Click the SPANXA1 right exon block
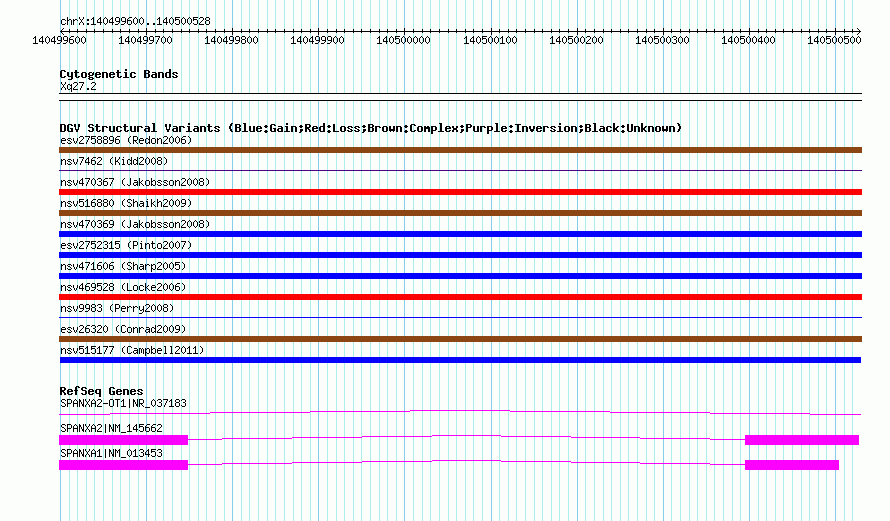The width and height of the screenshot is (890, 521). pos(792,465)
